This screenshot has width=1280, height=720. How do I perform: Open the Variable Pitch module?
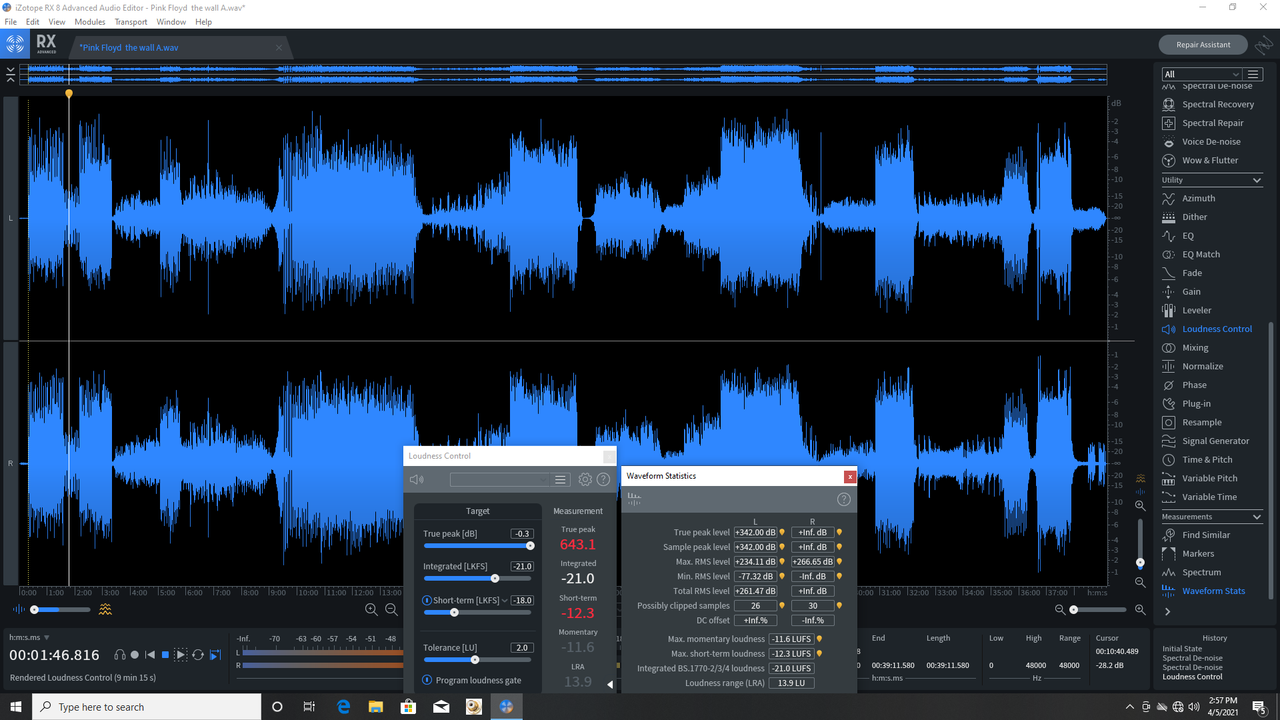(1199, 478)
